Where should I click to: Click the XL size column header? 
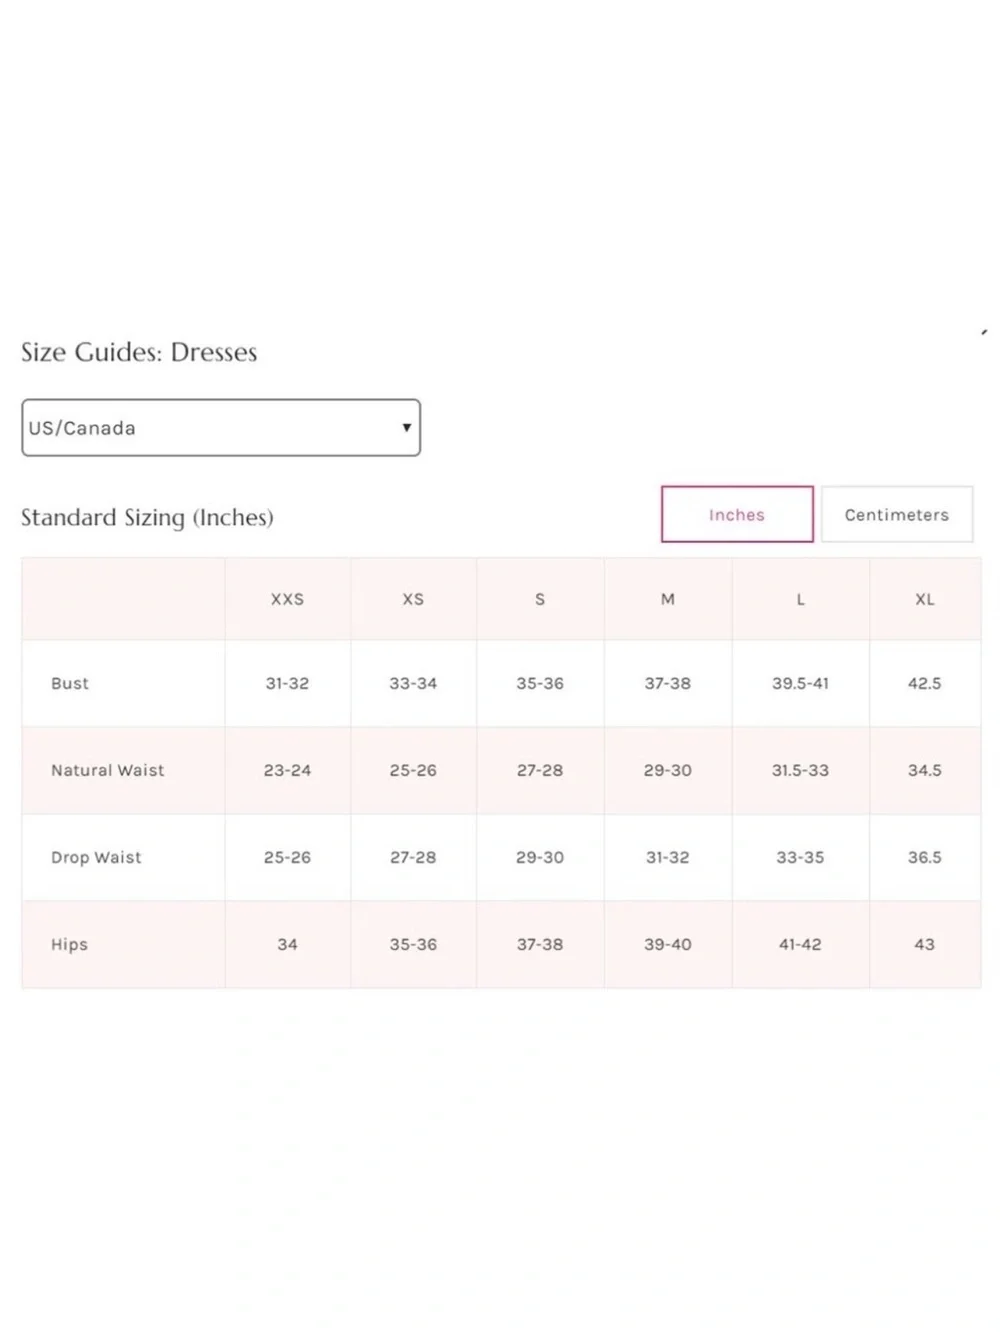coord(925,600)
